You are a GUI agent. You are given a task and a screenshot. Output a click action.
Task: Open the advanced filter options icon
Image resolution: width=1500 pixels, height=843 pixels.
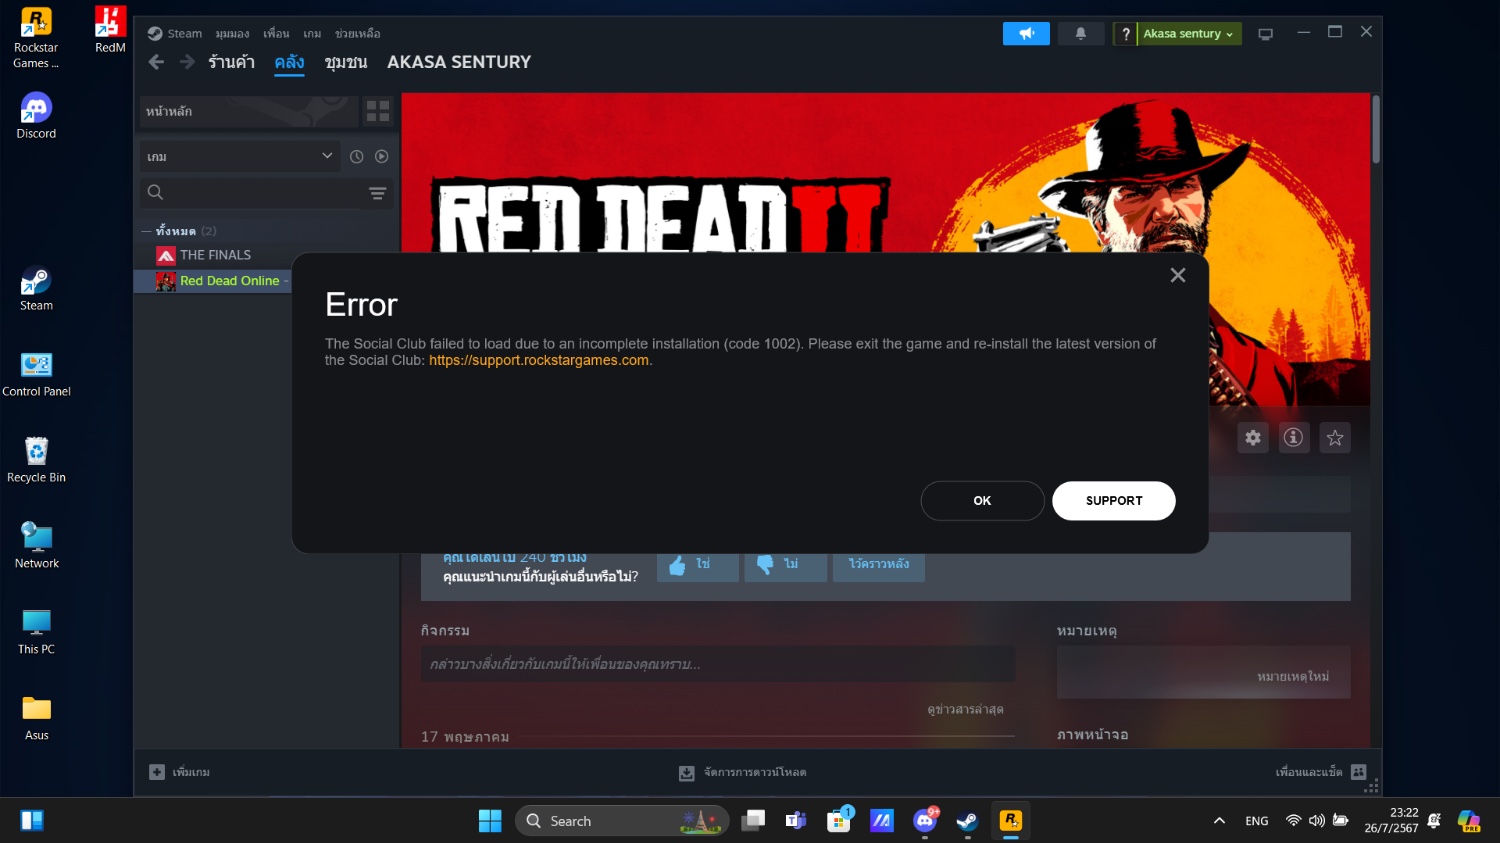coord(378,193)
